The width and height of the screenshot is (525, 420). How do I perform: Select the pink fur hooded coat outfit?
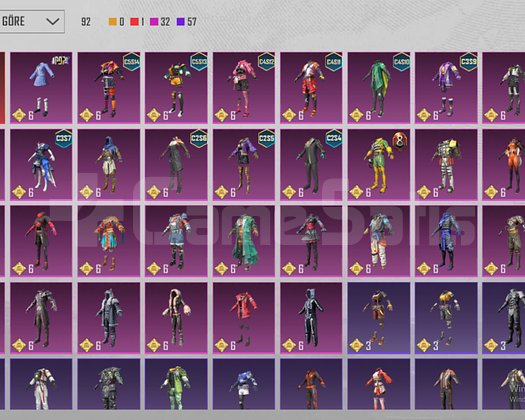[176, 318]
